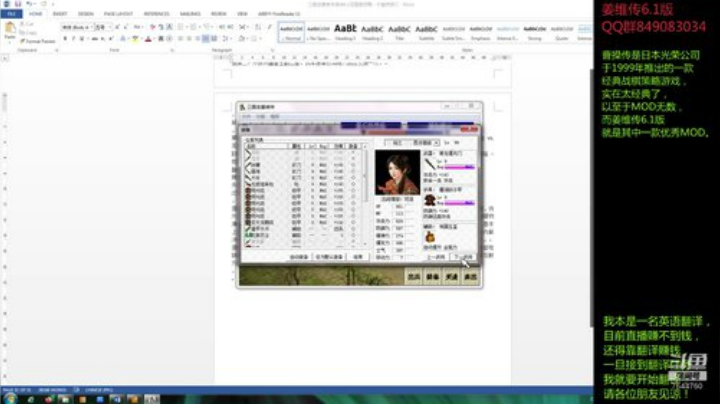720x404 pixels.
Task: Apply paragraph shading color
Action: click(x=242, y=39)
